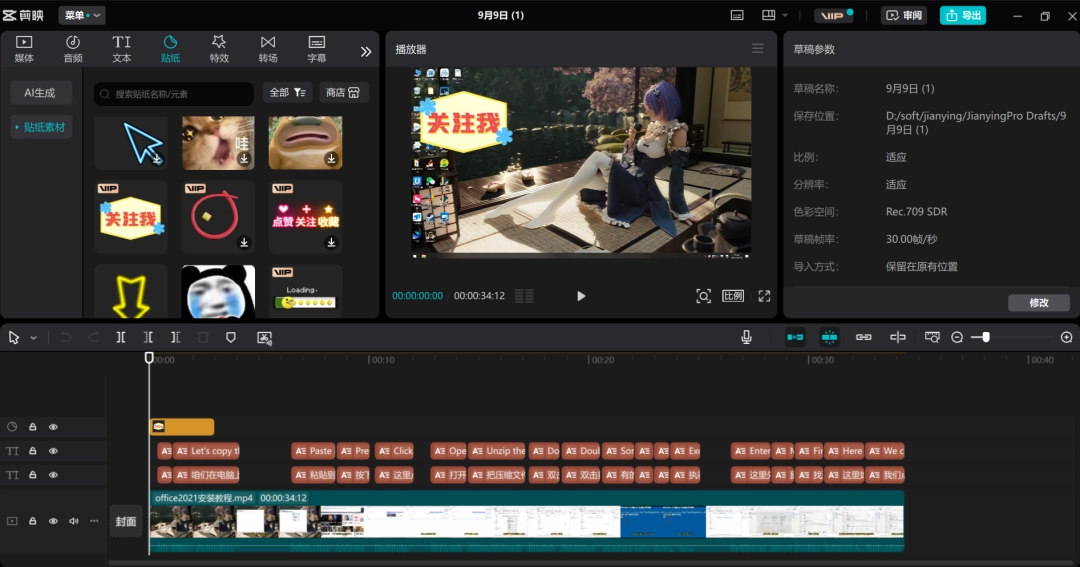Image resolution: width=1080 pixels, height=567 pixels.
Task: Zoom in the timeline with plus icon
Action: (1066, 338)
